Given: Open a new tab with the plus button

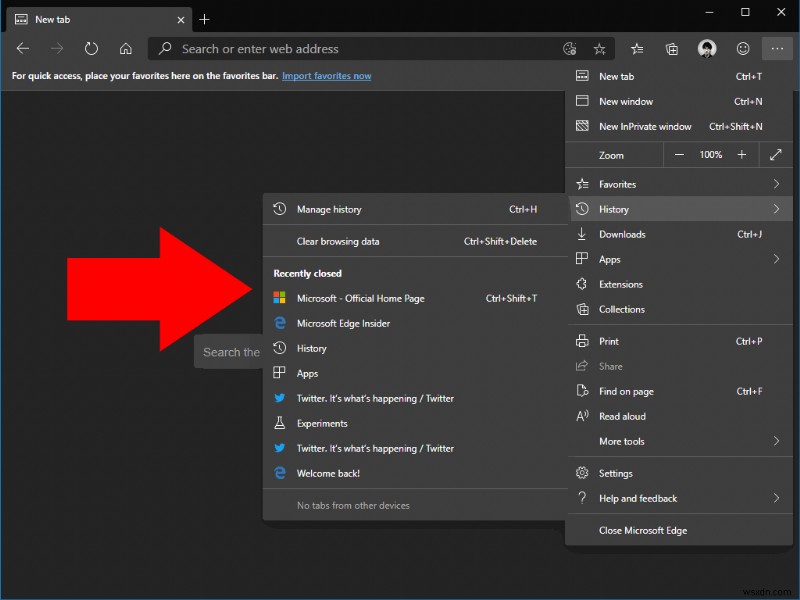Looking at the screenshot, I should pyautogui.click(x=204, y=19).
